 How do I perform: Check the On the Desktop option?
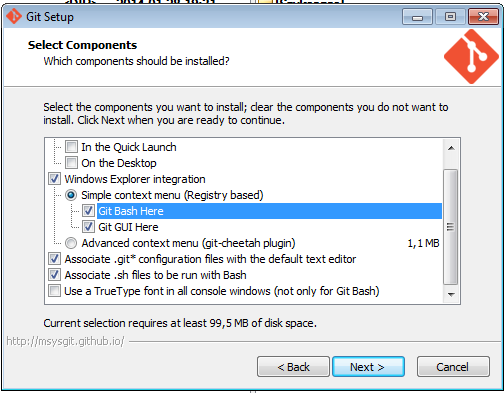71,163
